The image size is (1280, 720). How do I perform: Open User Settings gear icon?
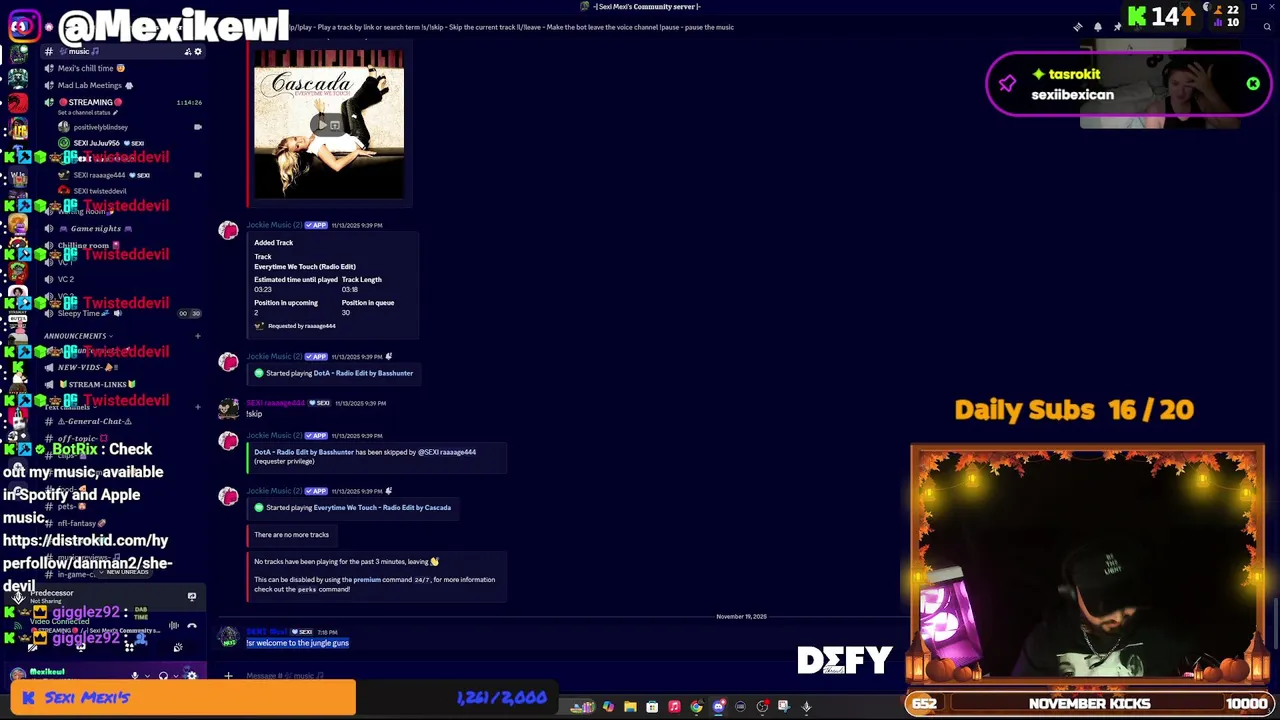click(192, 676)
